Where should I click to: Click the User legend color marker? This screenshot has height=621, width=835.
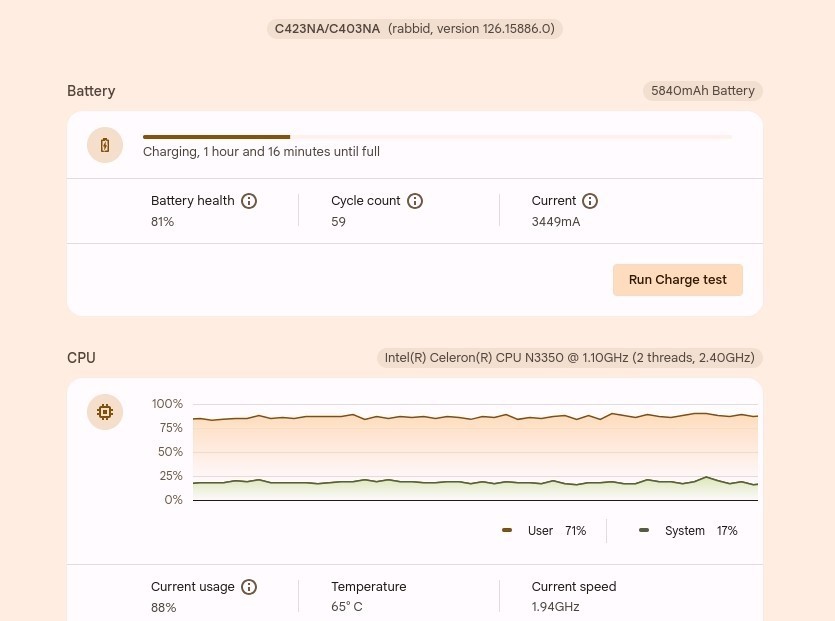tap(507, 530)
